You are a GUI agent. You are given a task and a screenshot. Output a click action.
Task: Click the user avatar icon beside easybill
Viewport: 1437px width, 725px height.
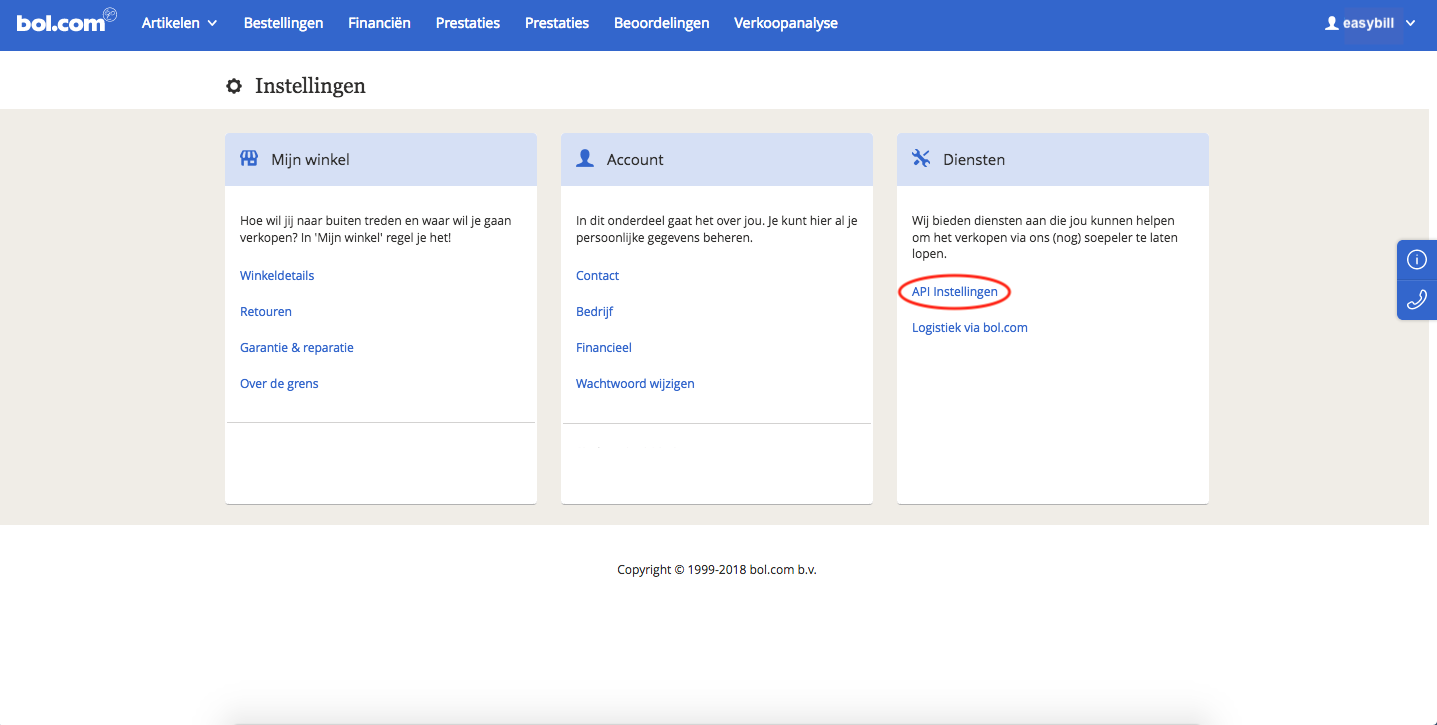[1331, 23]
